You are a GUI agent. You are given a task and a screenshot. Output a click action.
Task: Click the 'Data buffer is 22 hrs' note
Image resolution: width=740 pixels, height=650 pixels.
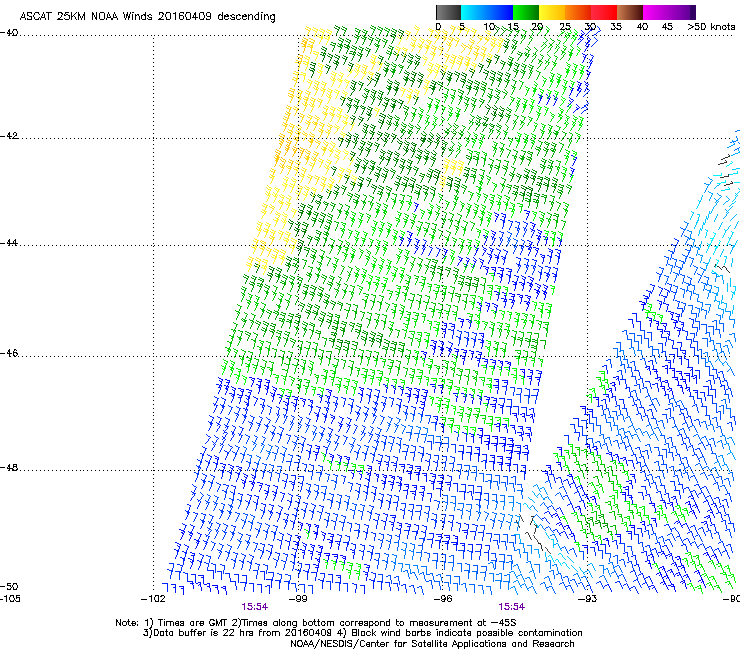(237, 633)
